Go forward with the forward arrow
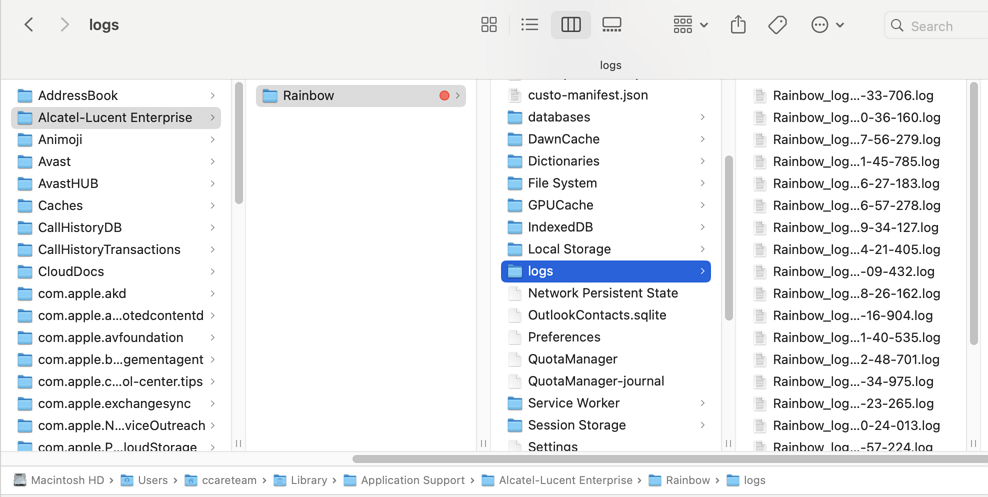 [x=64, y=25]
